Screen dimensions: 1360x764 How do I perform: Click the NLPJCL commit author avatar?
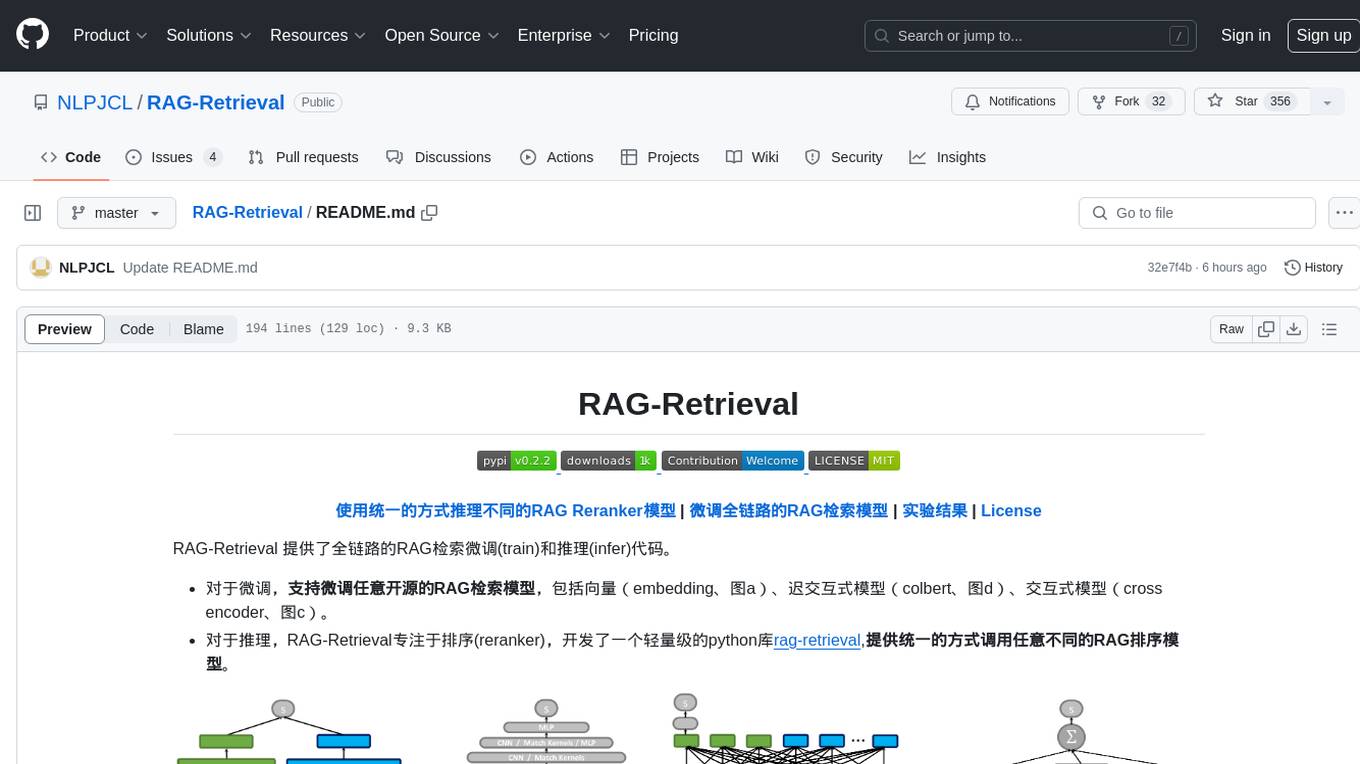41,267
